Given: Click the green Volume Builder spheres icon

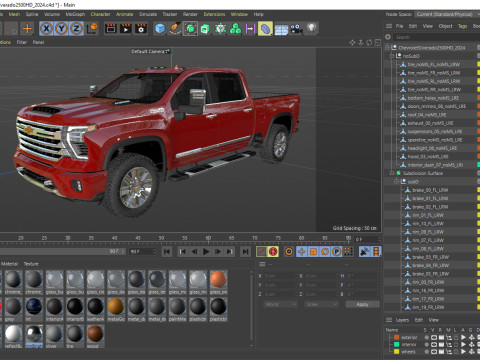Looking at the screenshot, I should (x=235, y=29).
